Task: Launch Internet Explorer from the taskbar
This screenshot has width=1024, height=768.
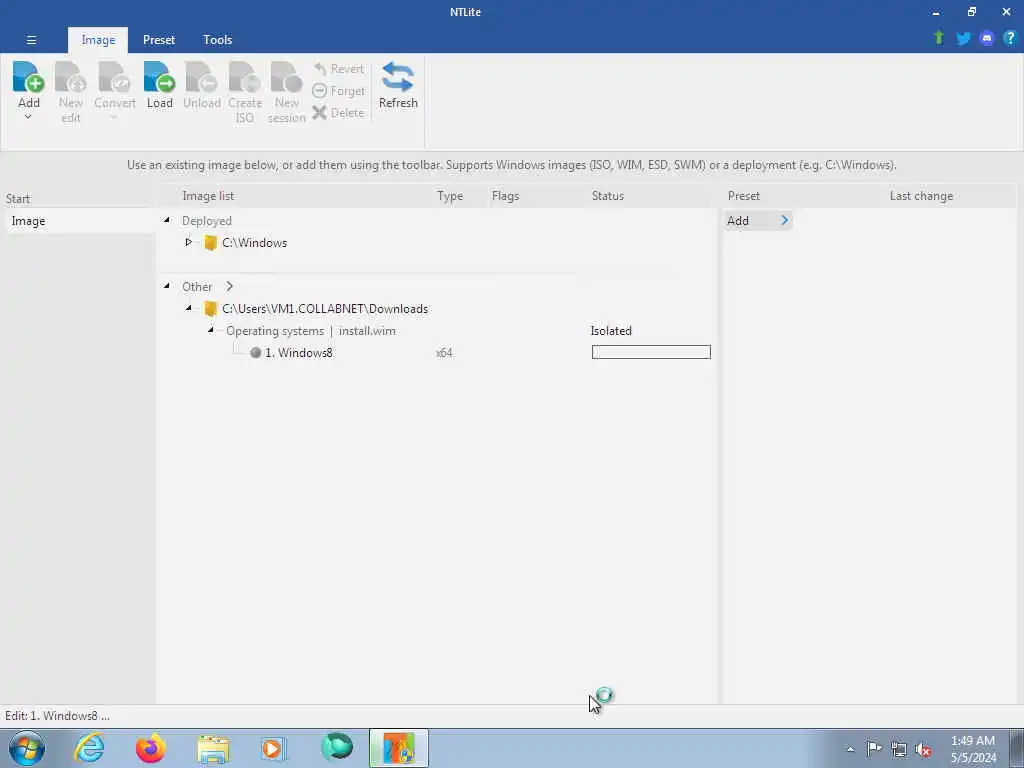Action: tap(89, 748)
